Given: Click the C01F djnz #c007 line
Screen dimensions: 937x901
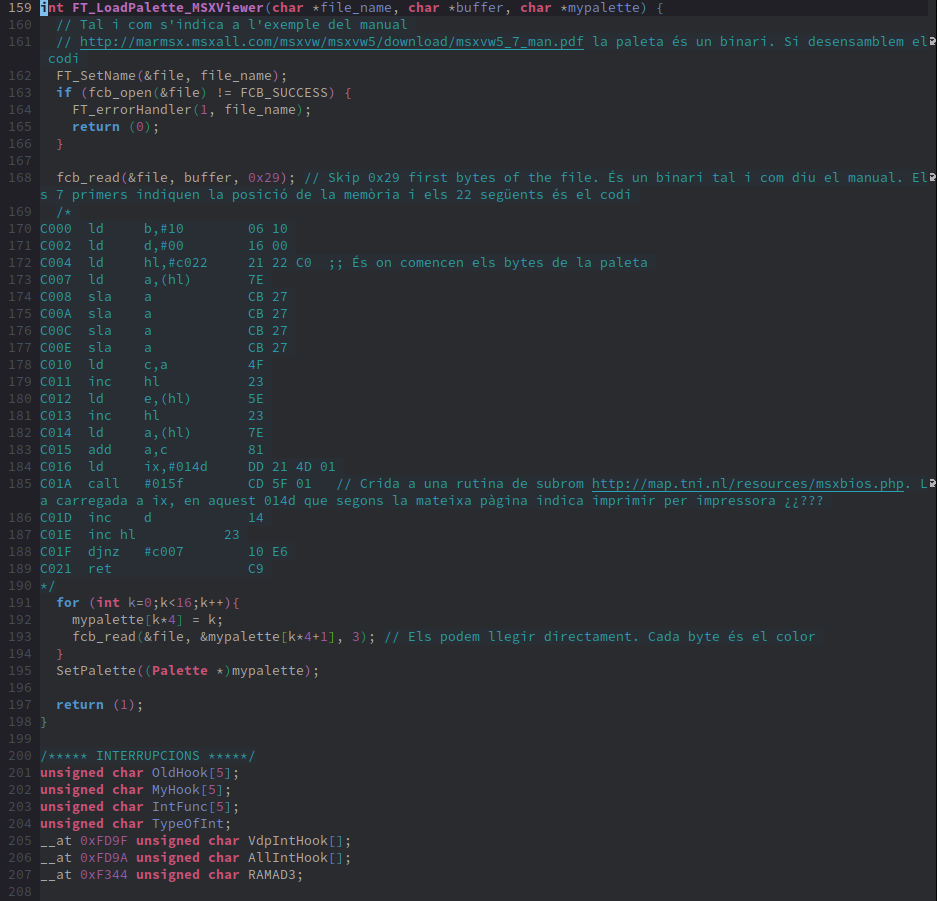Looking at the screenshot, I should pos(164,551).
